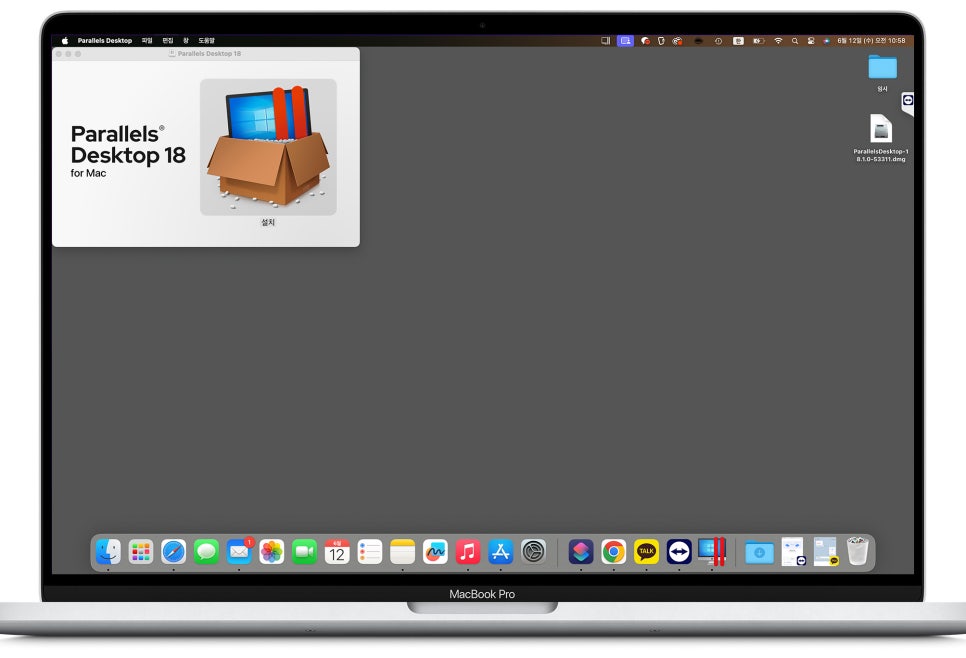Open the Music app in the Dock
Viewport: 966px width, 658px height.
coord(468,551)
